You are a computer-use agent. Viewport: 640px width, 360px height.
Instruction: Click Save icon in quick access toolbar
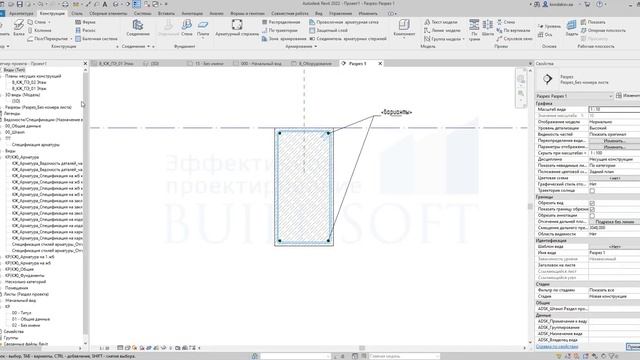coord(20,4)
